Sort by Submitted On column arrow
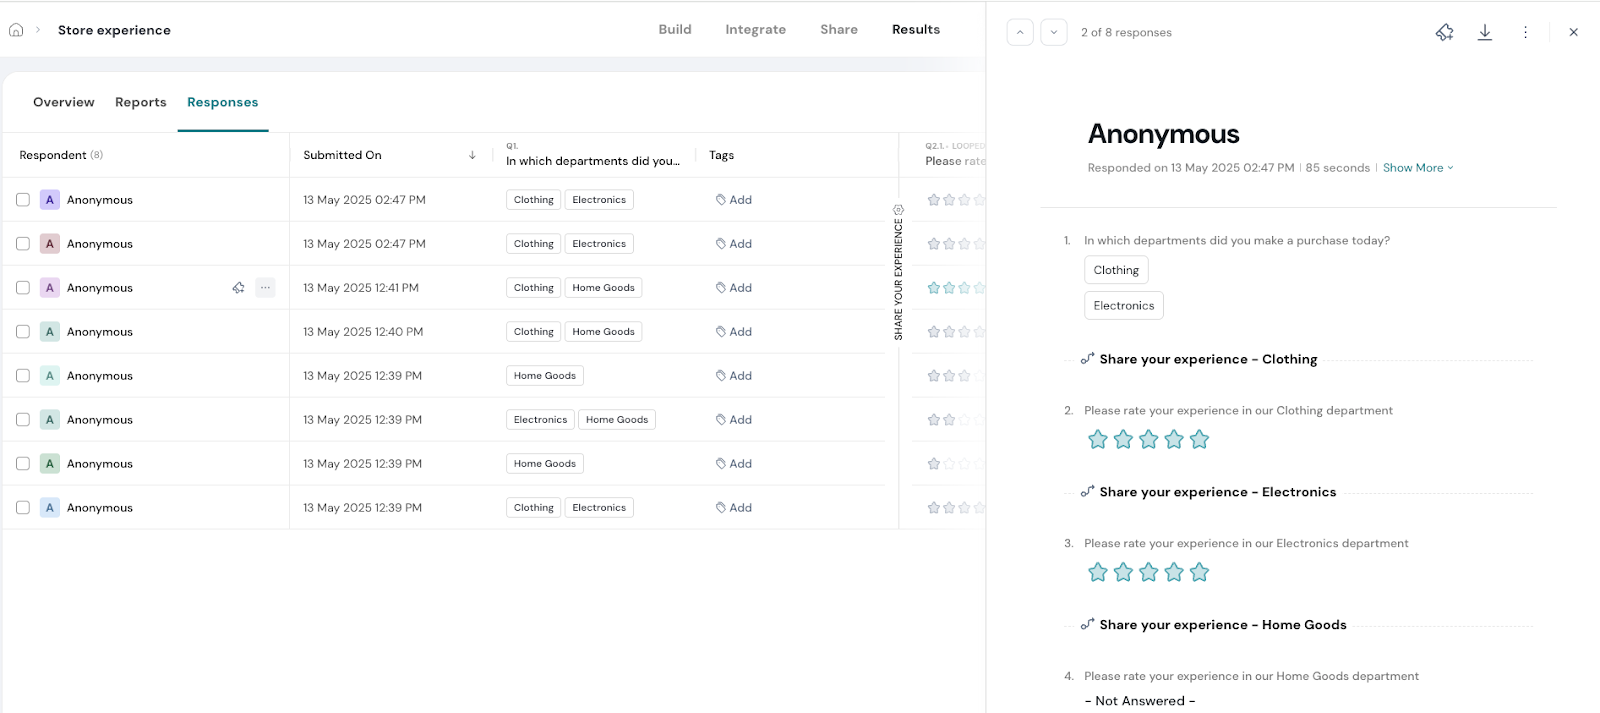Image resolution: width=1600 pixels, height=713 pixels. coord(472,155)
